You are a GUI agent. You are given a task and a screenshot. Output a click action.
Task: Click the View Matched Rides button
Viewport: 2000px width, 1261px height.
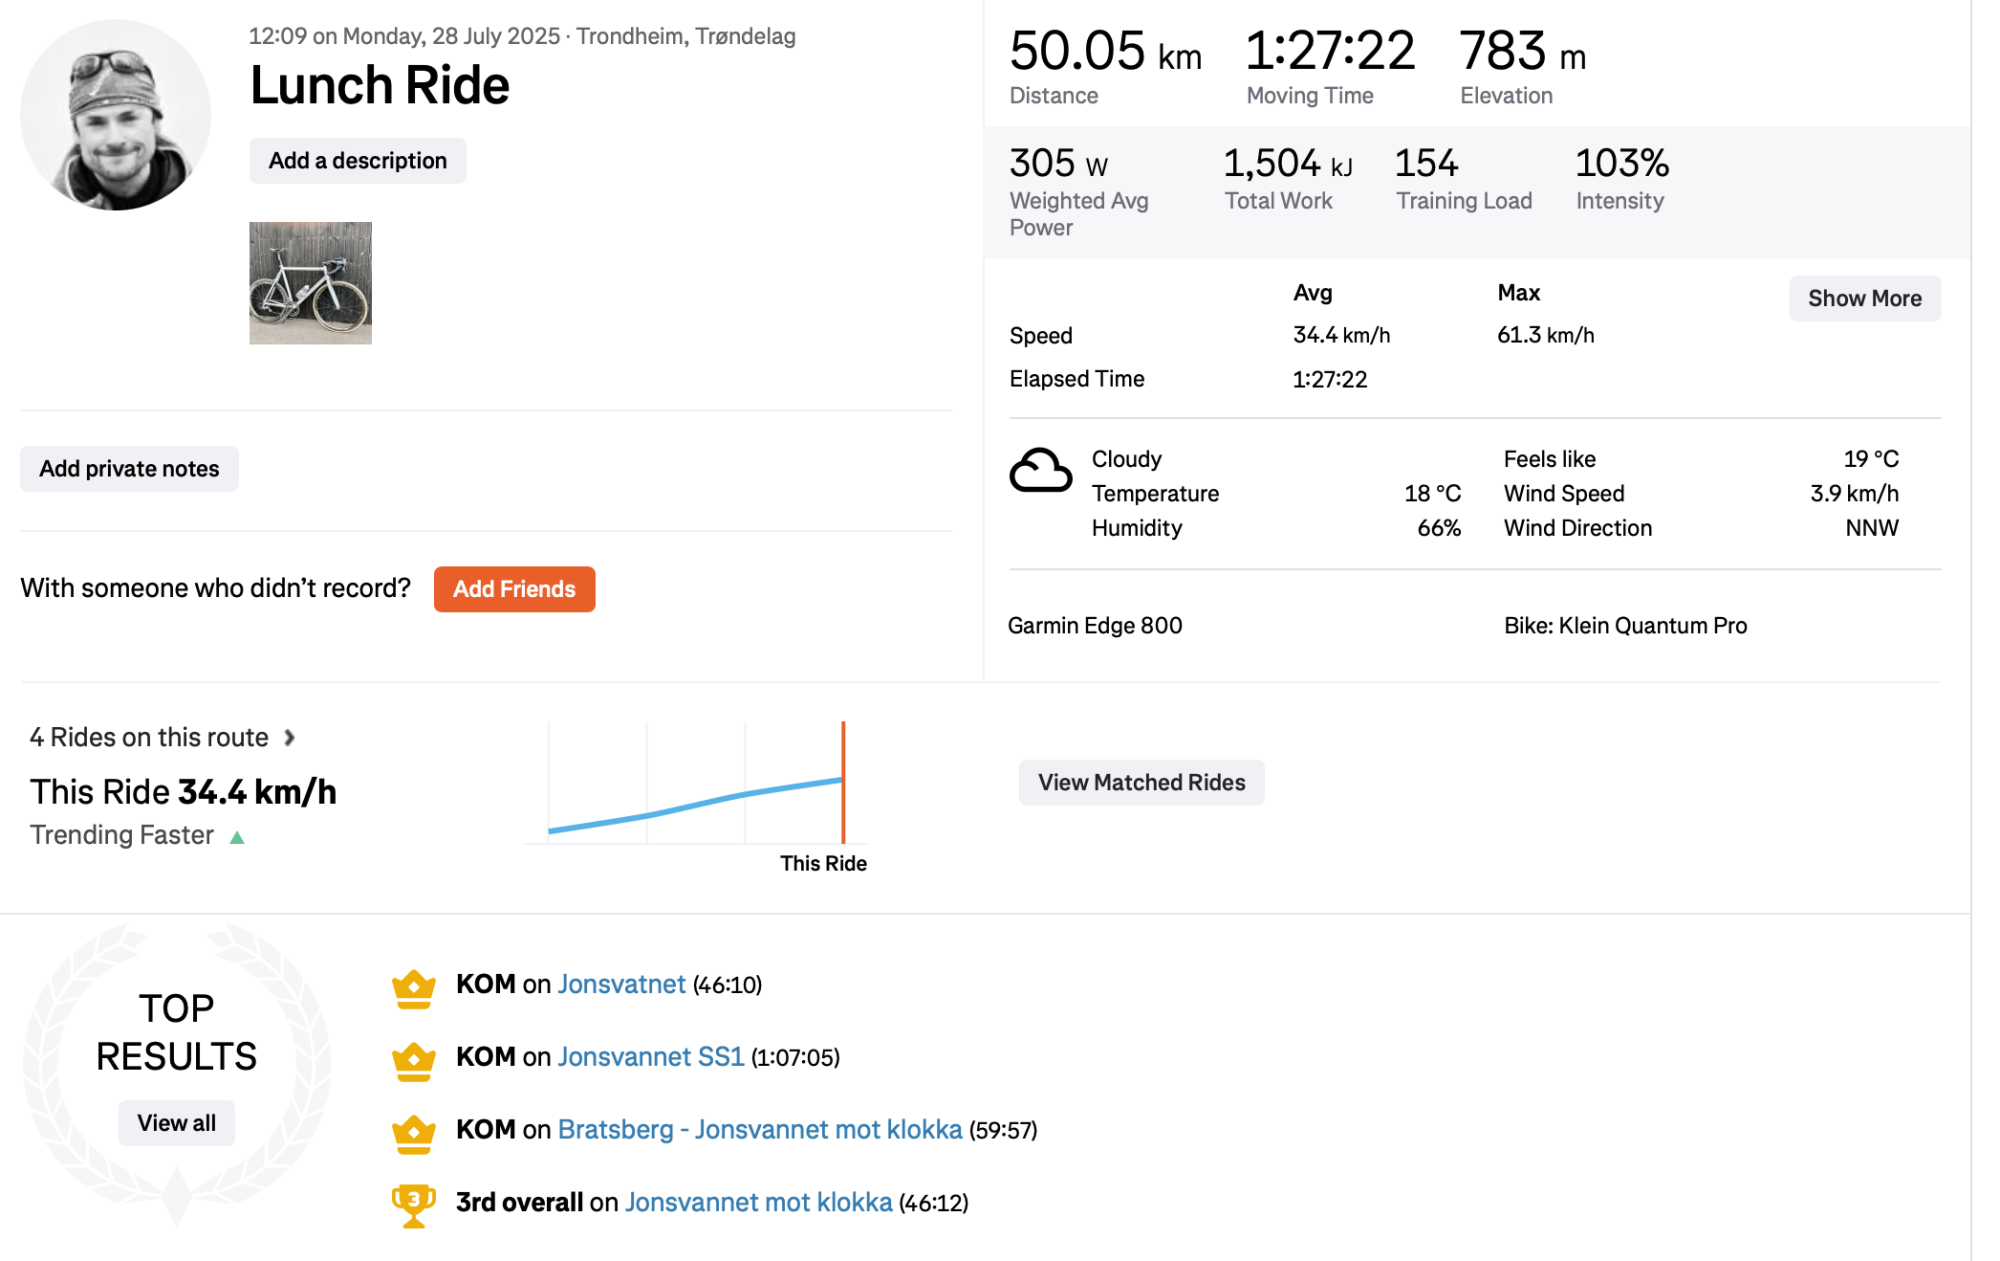(1140, 783)
